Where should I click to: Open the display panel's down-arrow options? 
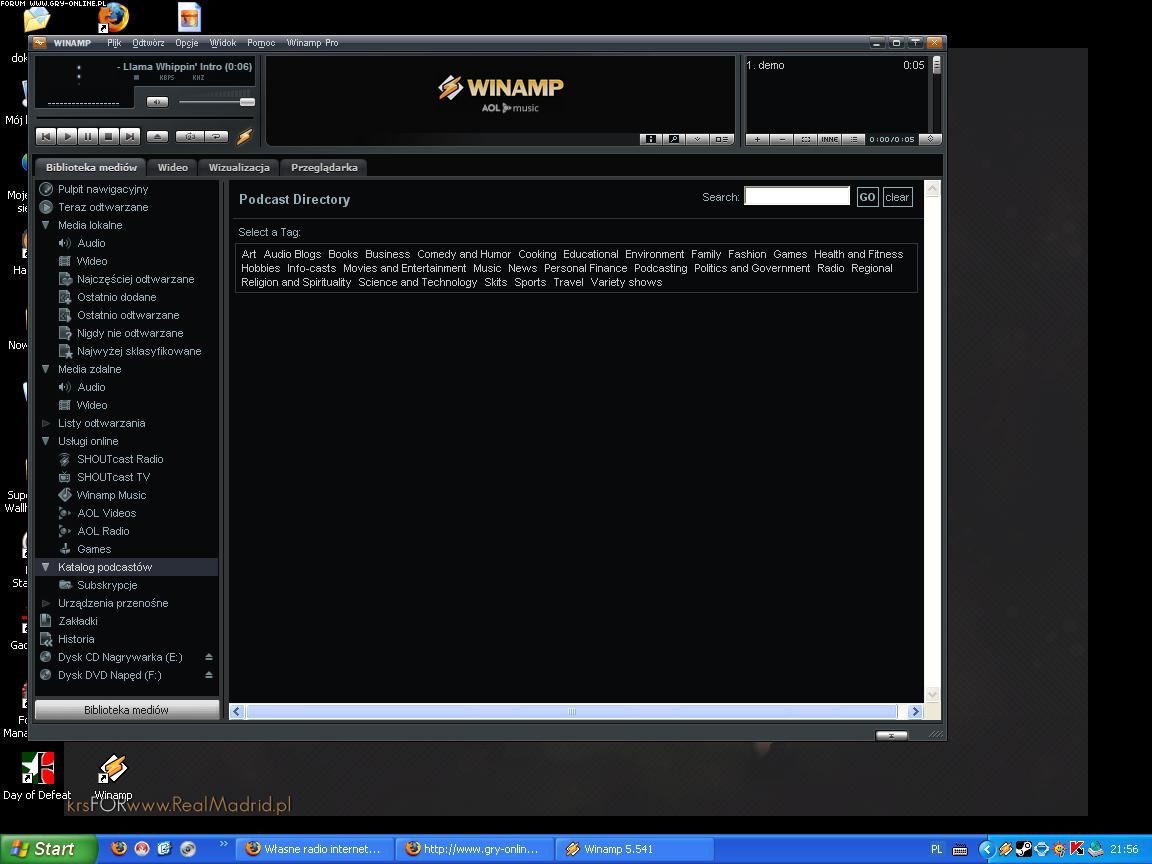point(697,139)
